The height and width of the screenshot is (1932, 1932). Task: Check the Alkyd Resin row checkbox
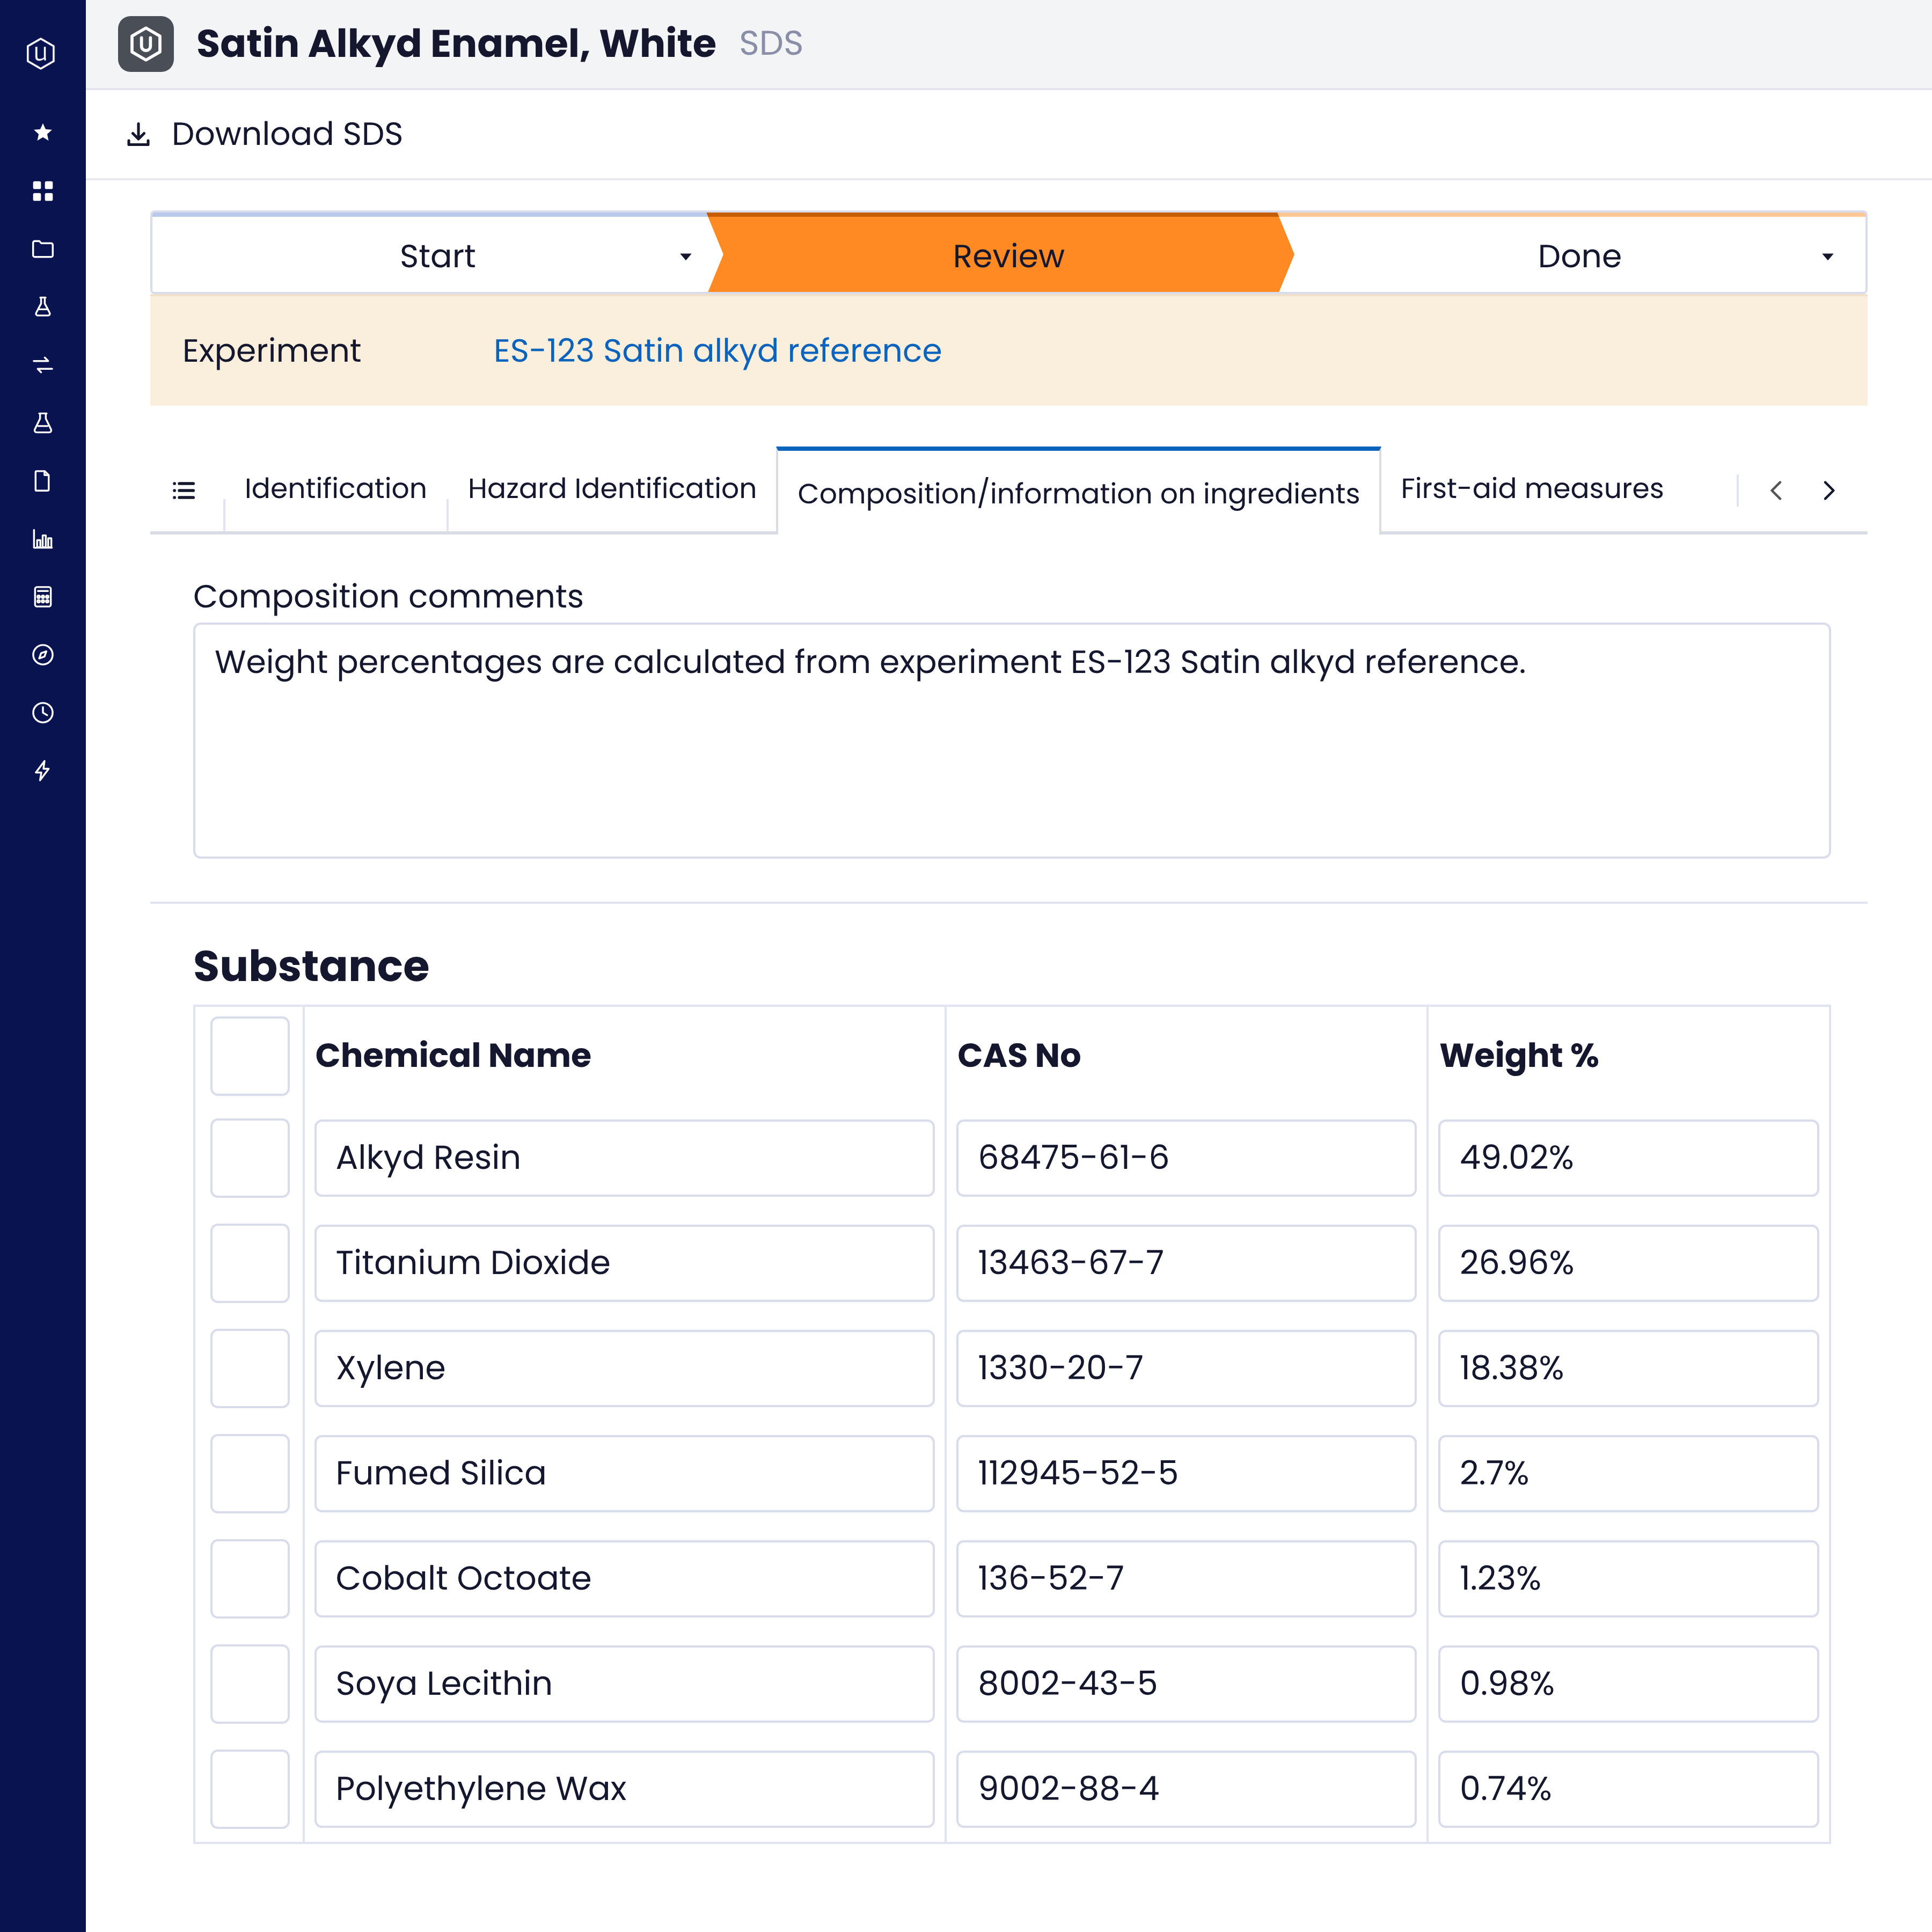(x=250, y=1158)
